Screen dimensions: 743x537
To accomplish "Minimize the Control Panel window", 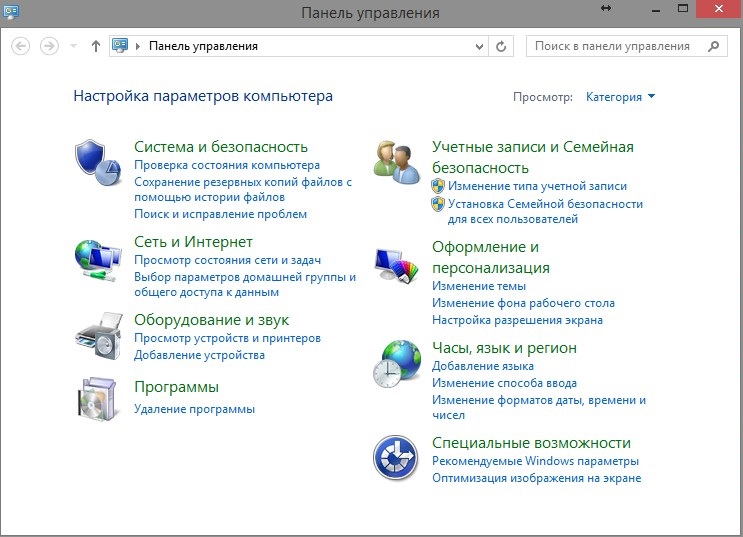I will tap(656, 9).
